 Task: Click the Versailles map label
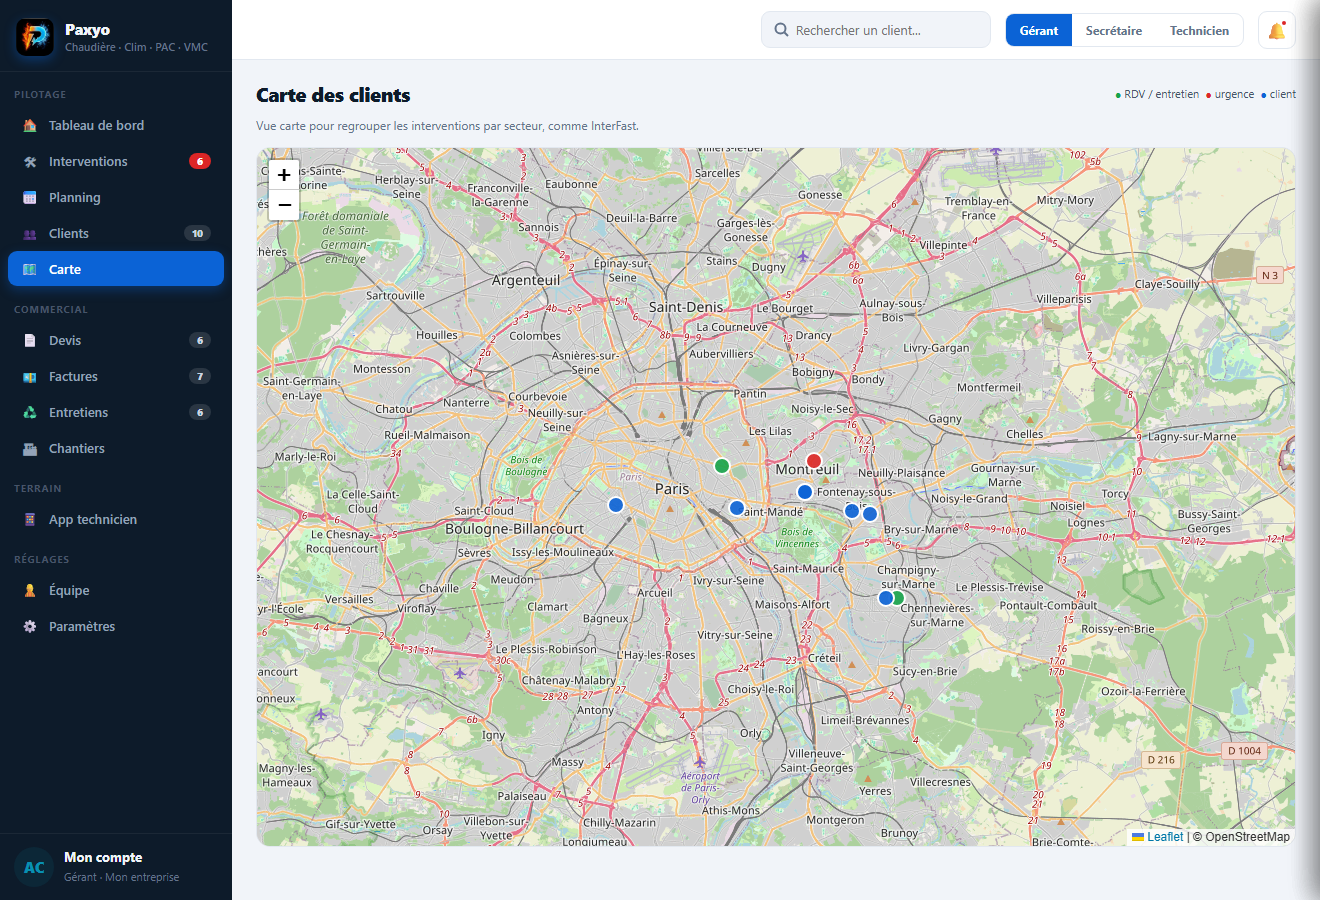(349, 600)
